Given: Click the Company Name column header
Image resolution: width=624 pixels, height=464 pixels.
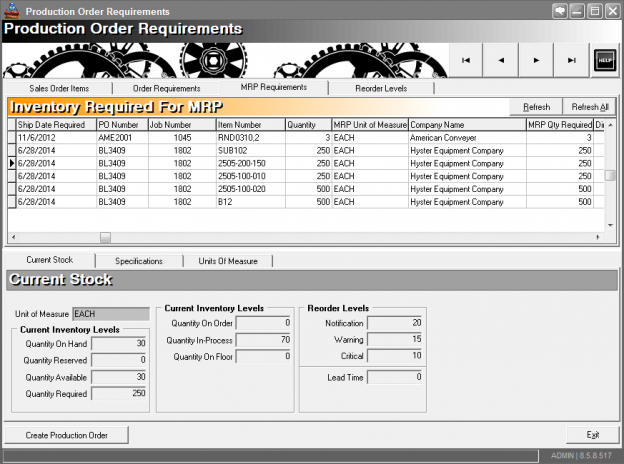Looking at the screenshot, I should point(467,125).
